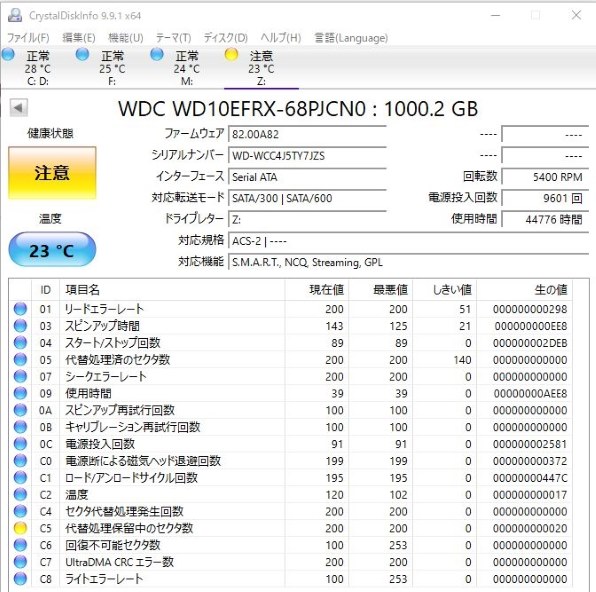The height and width of the screenshot is (592, 596).
Task: Click status orb of C0 磁気ヘッド退避回数 row
Action: [20, 461]
